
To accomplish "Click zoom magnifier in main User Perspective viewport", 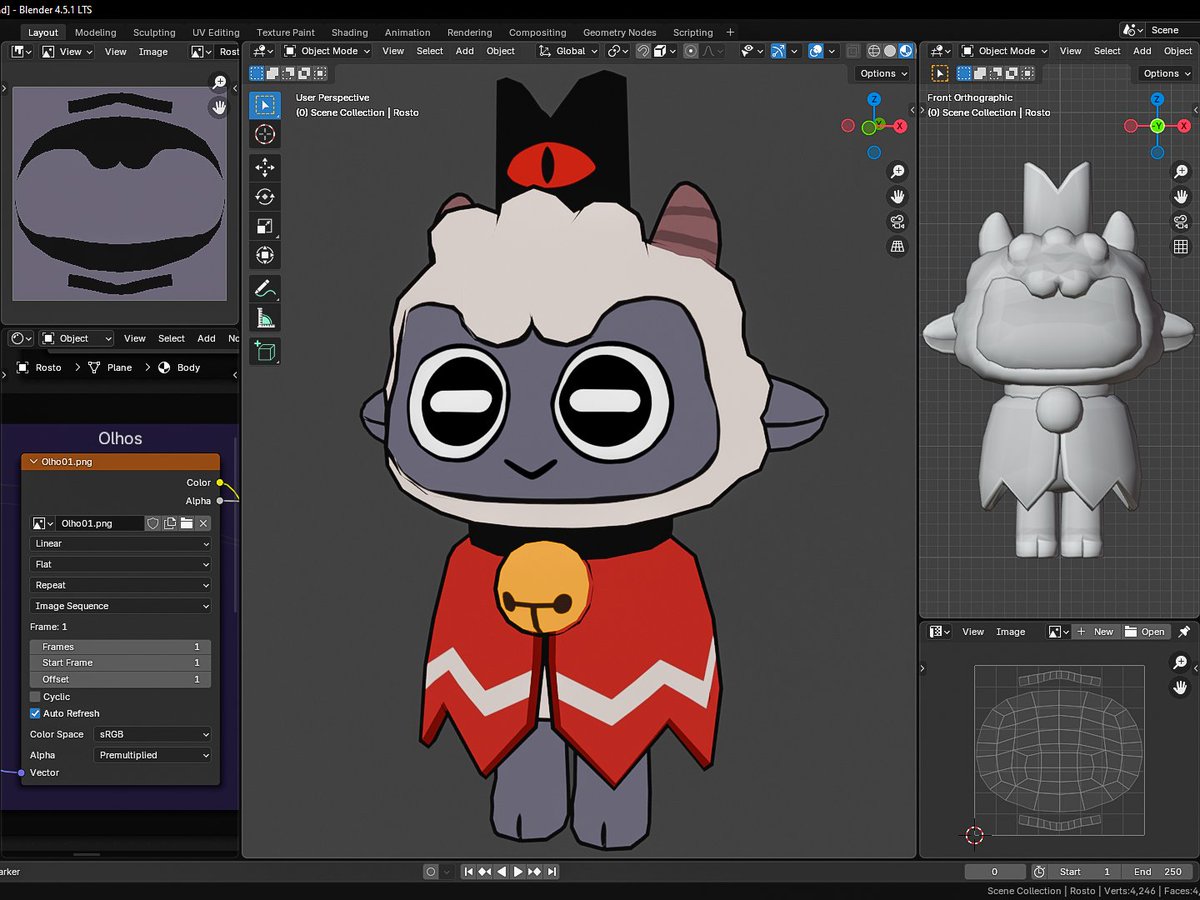I will pyautogui.click(x=898, y=172).
